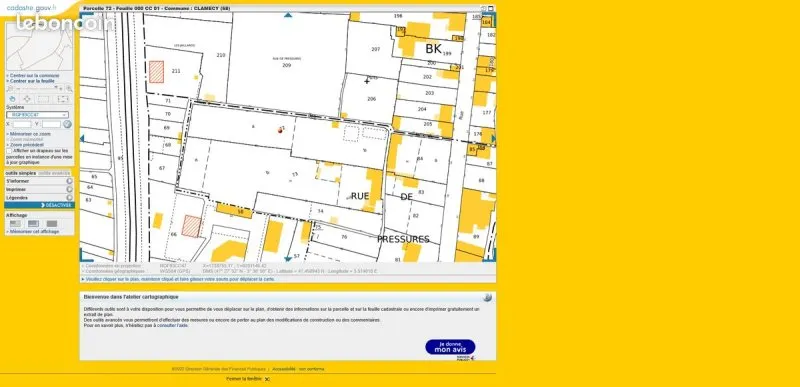
Task: Click 'Mémoriser ce zoom' link
Action: point(30,134)
